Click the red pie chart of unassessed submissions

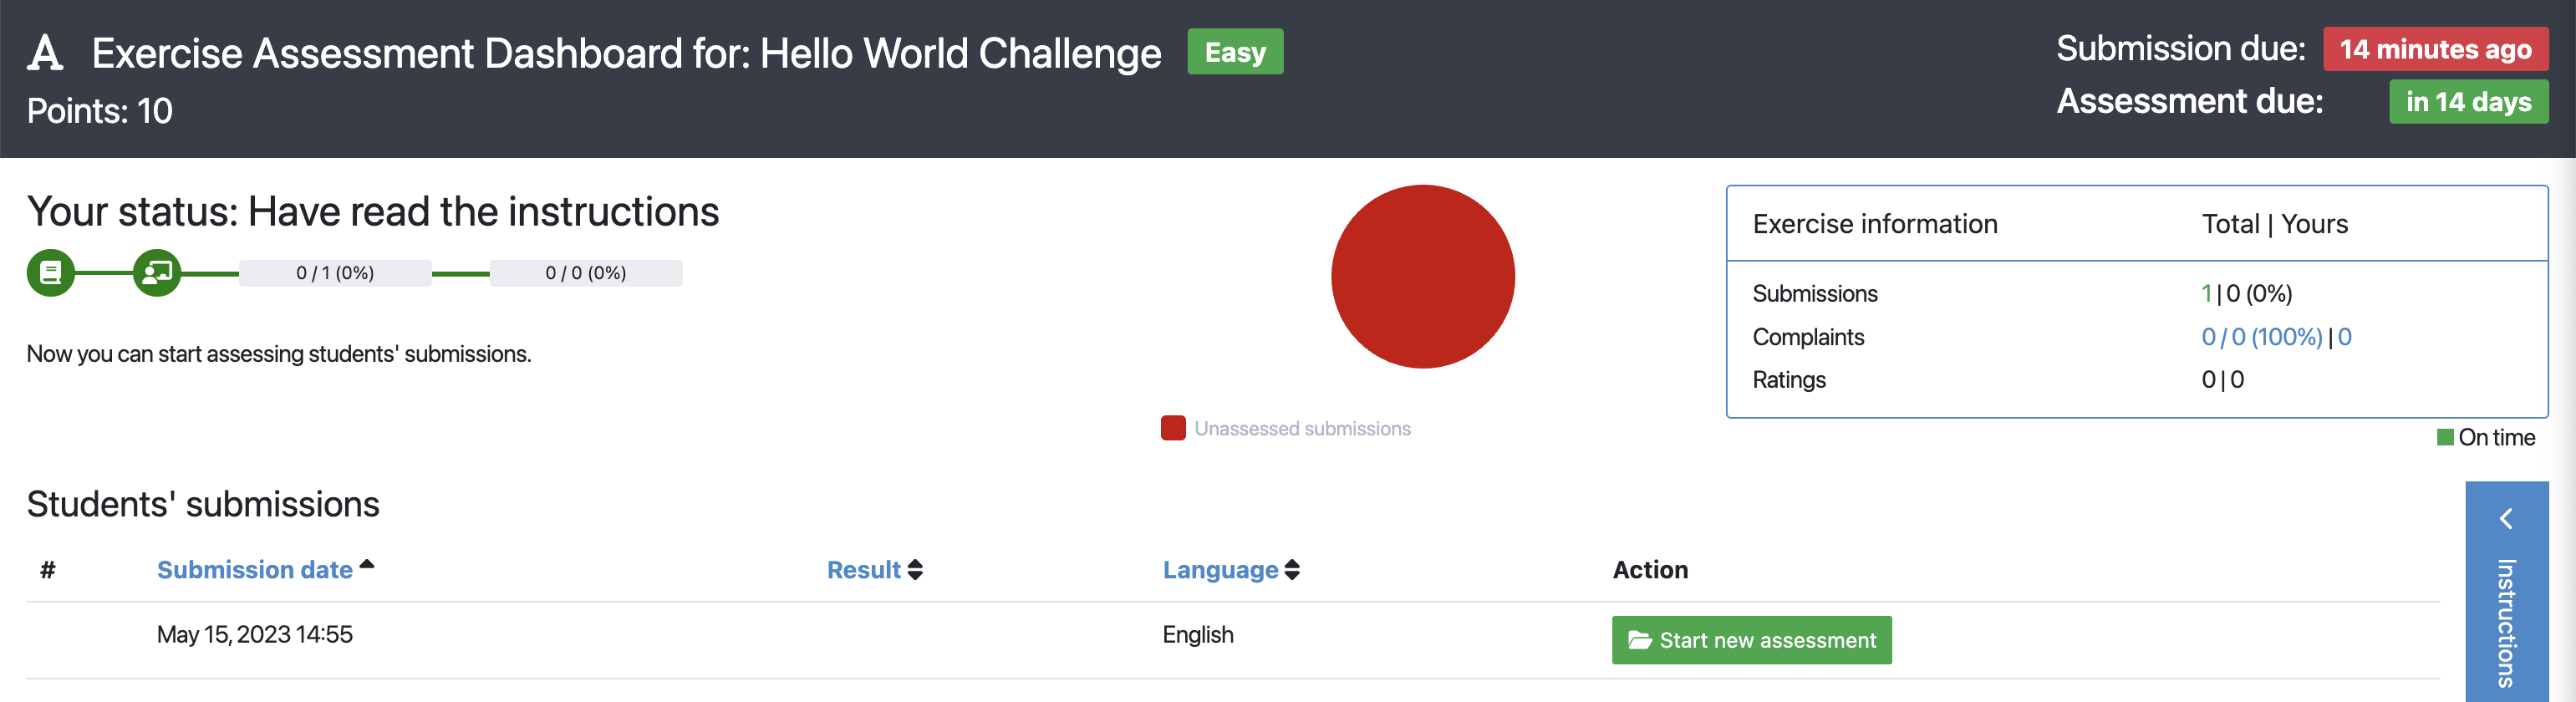(1422, 277)
